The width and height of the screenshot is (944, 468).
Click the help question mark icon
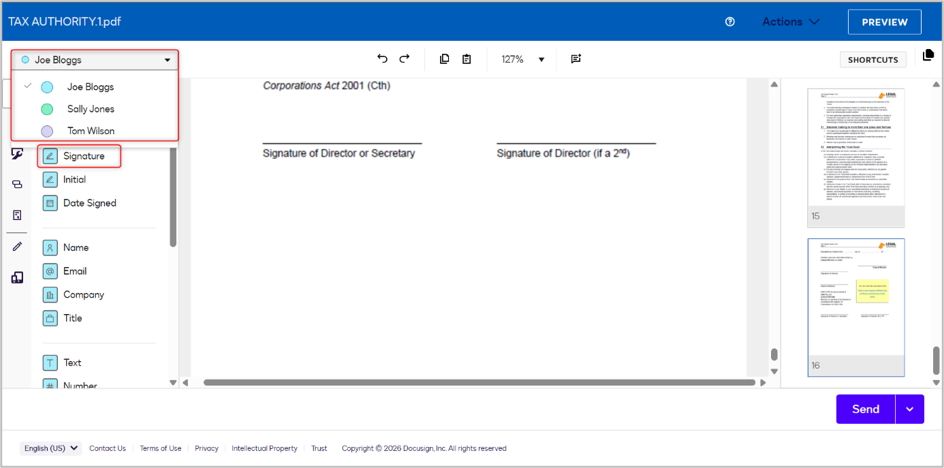click(x=730, y=22)
